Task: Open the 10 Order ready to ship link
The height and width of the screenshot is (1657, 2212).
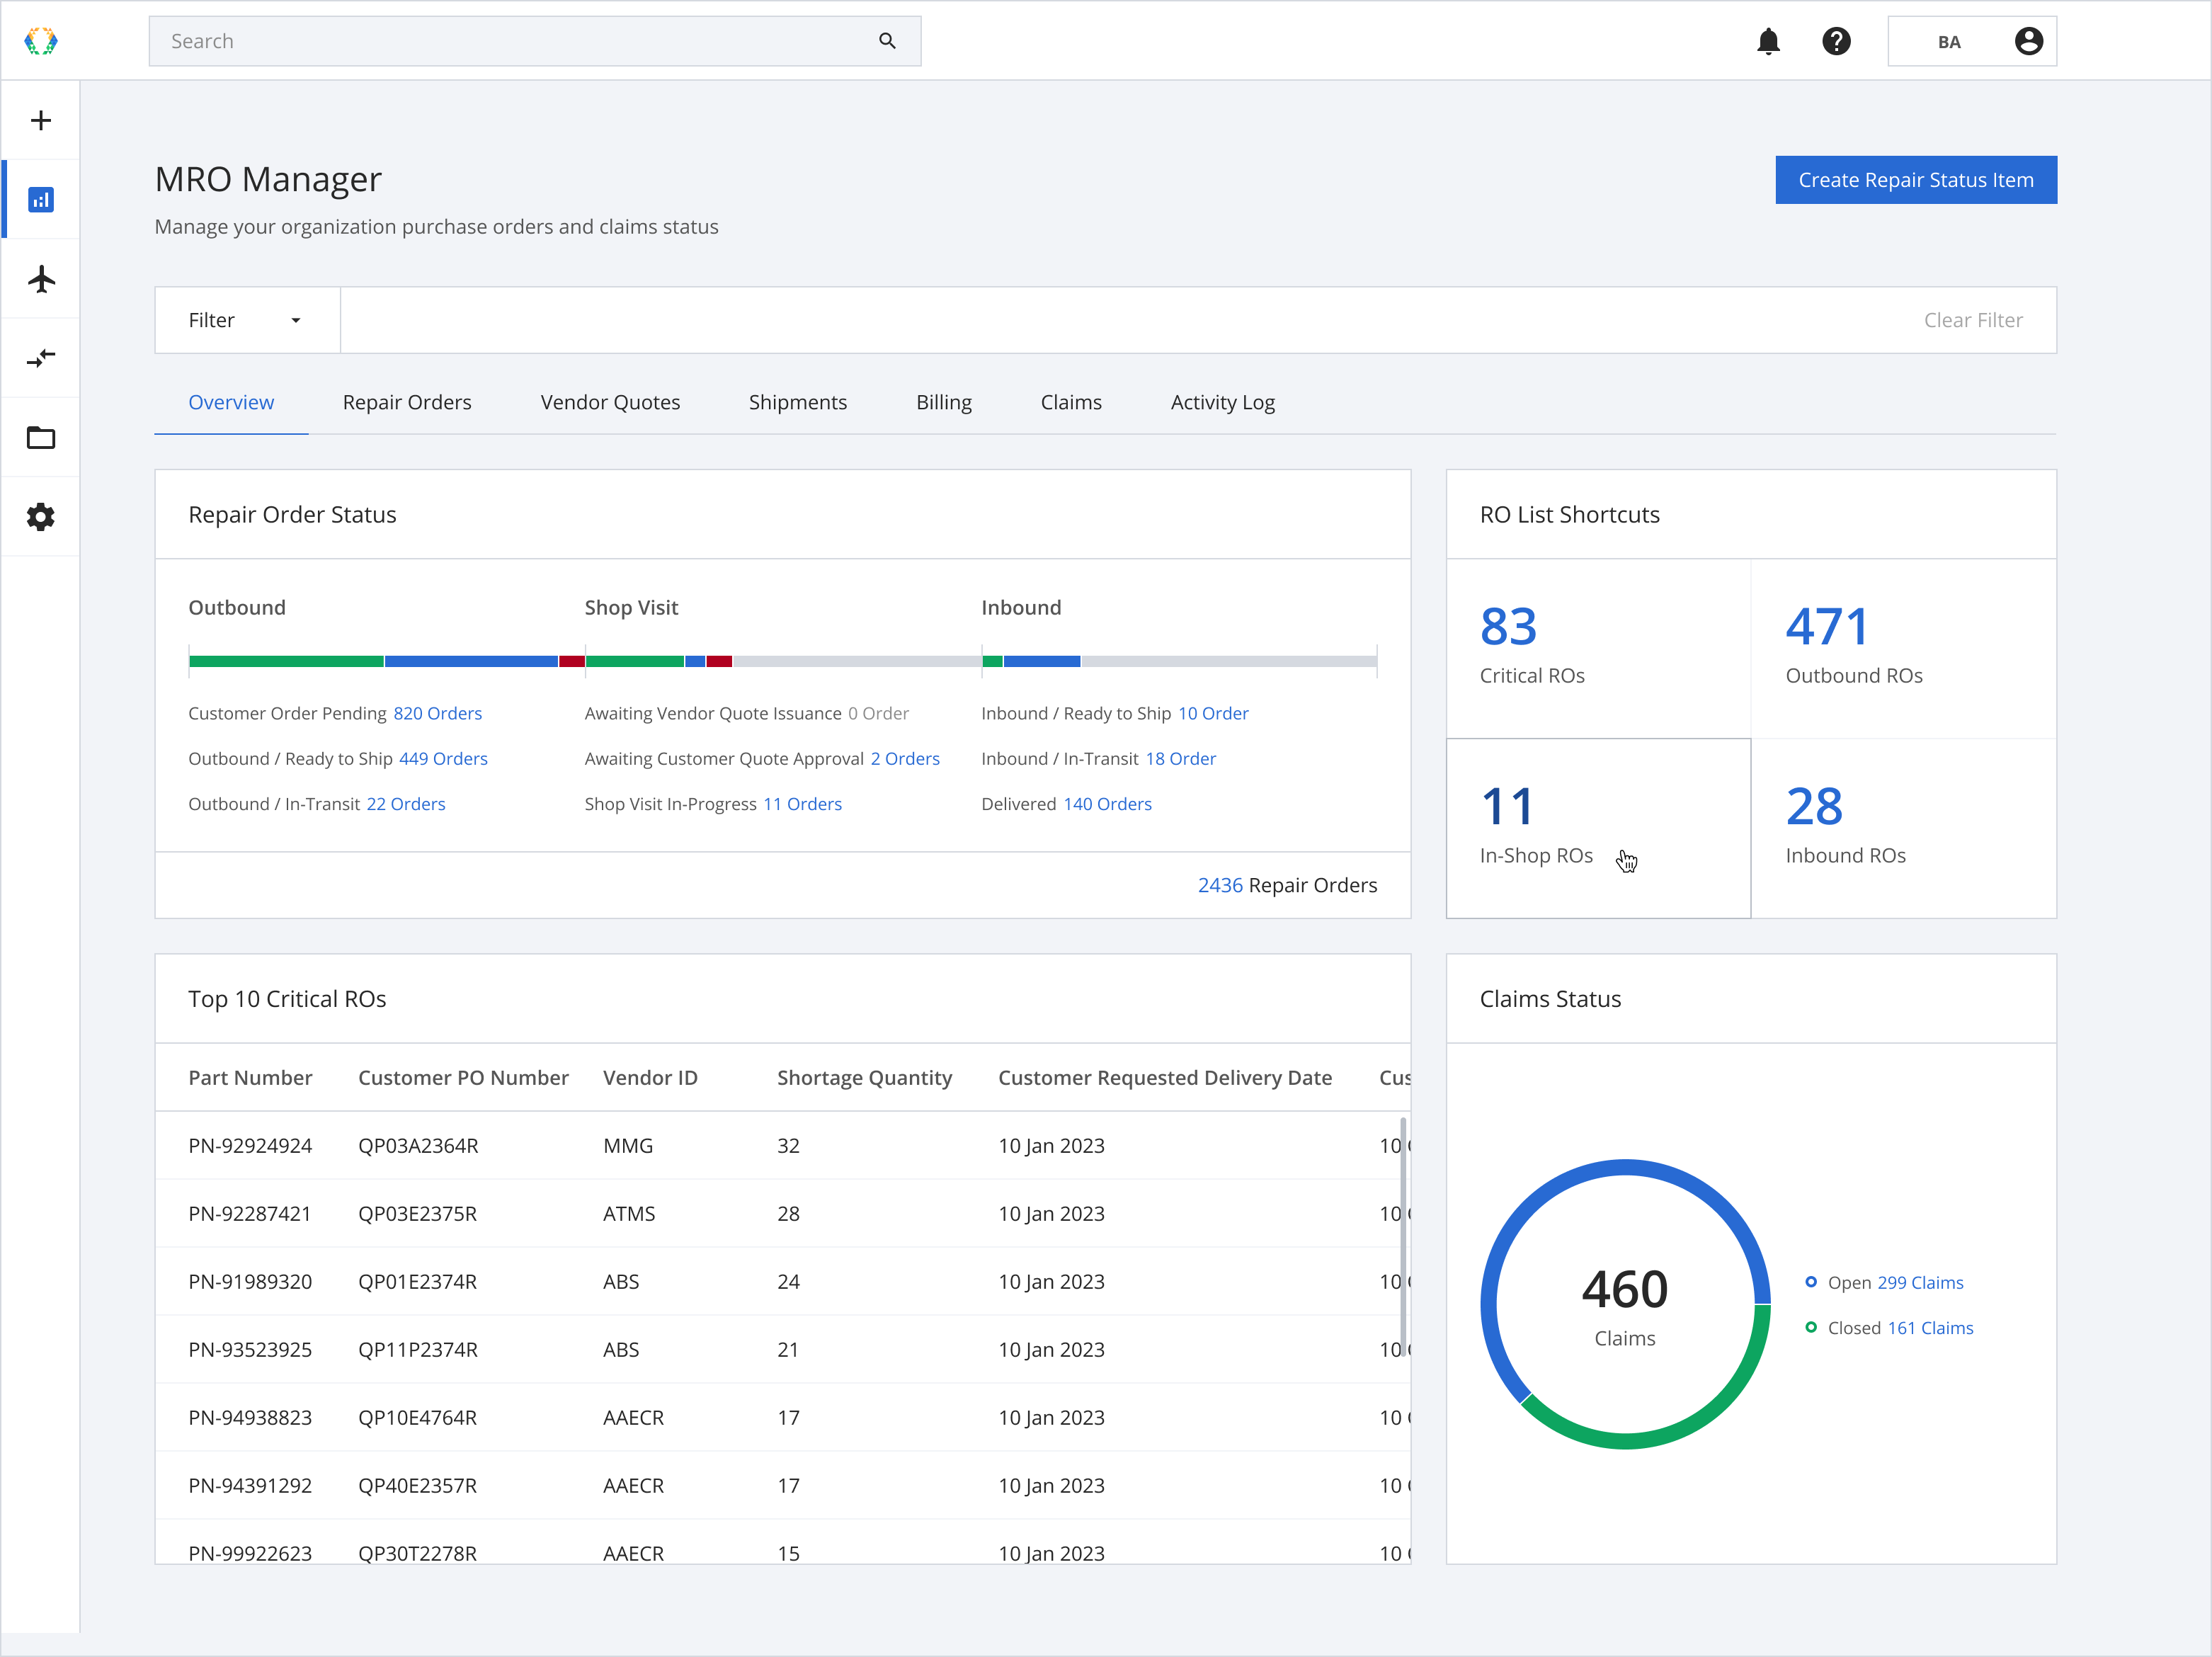Action: coord(1213,713)
